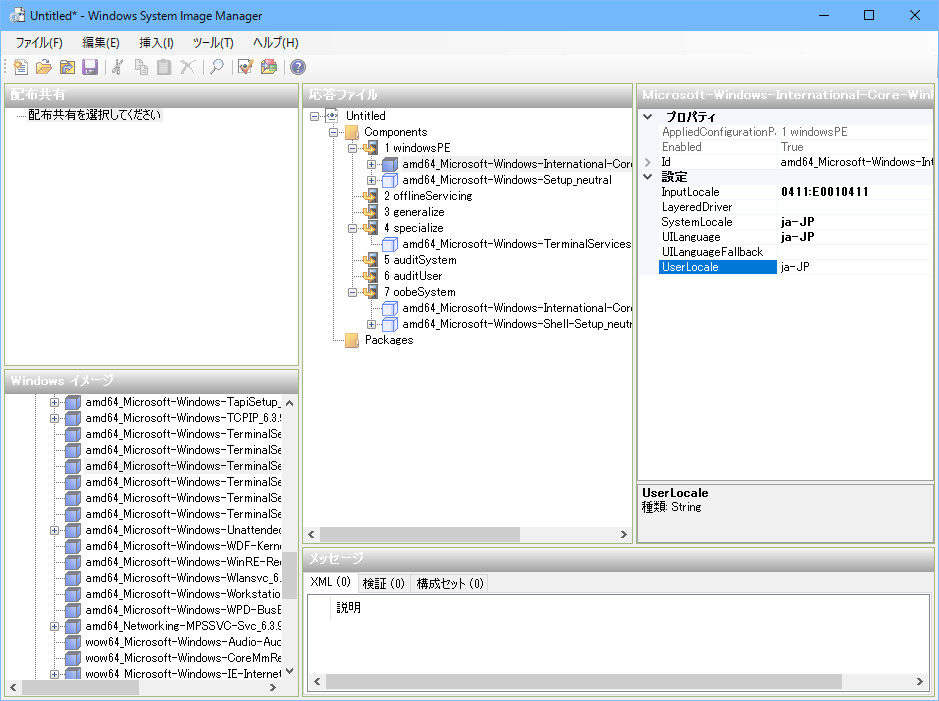939x701 pixels.
Task: Expand the Networking-MPSSVC-Svc component
Action: click(x=54, y=627)
